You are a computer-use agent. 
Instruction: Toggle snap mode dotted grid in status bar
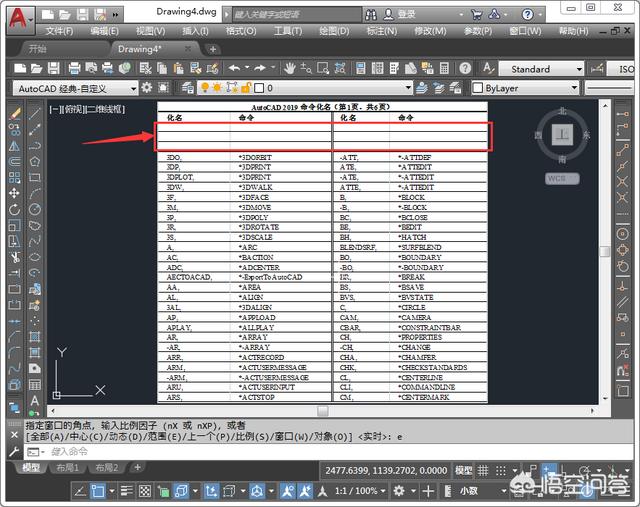click(501, 471)
